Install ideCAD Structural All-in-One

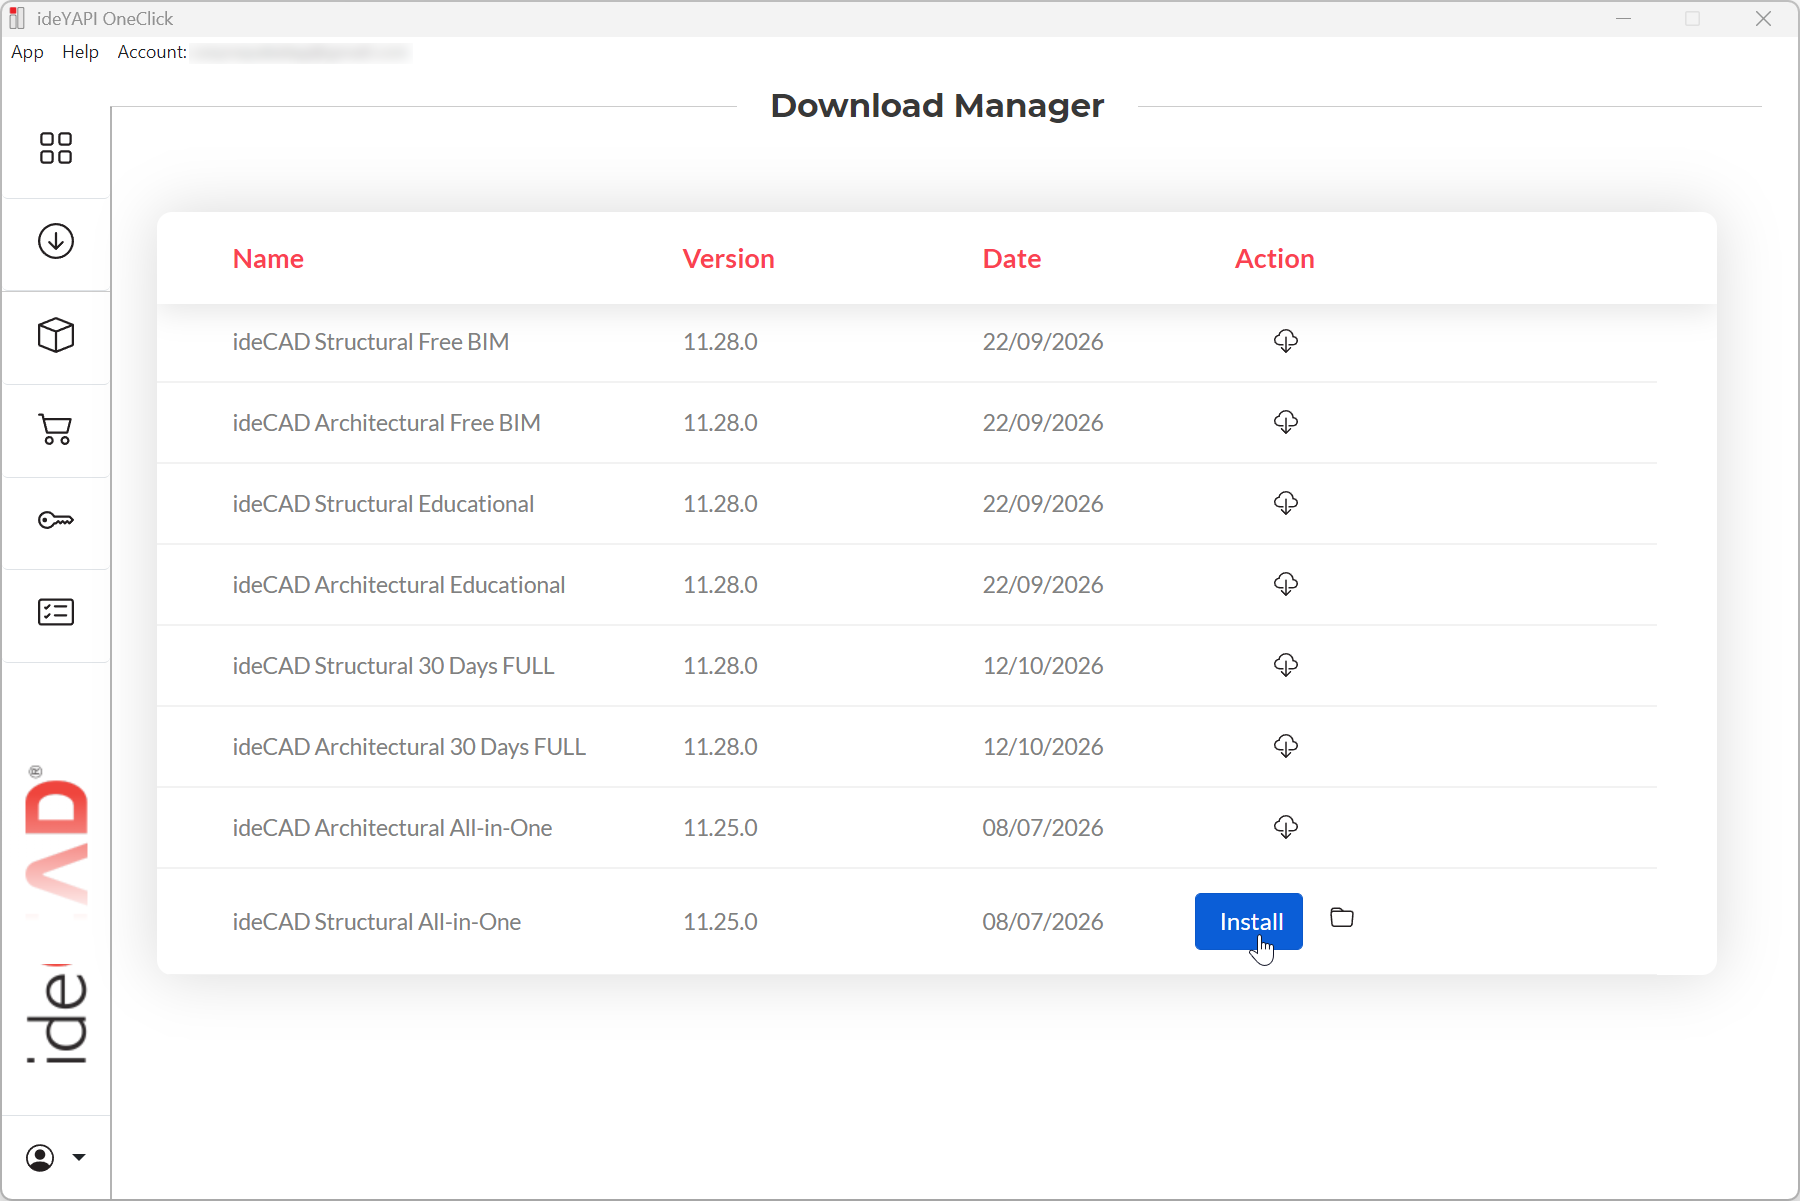1249,922
